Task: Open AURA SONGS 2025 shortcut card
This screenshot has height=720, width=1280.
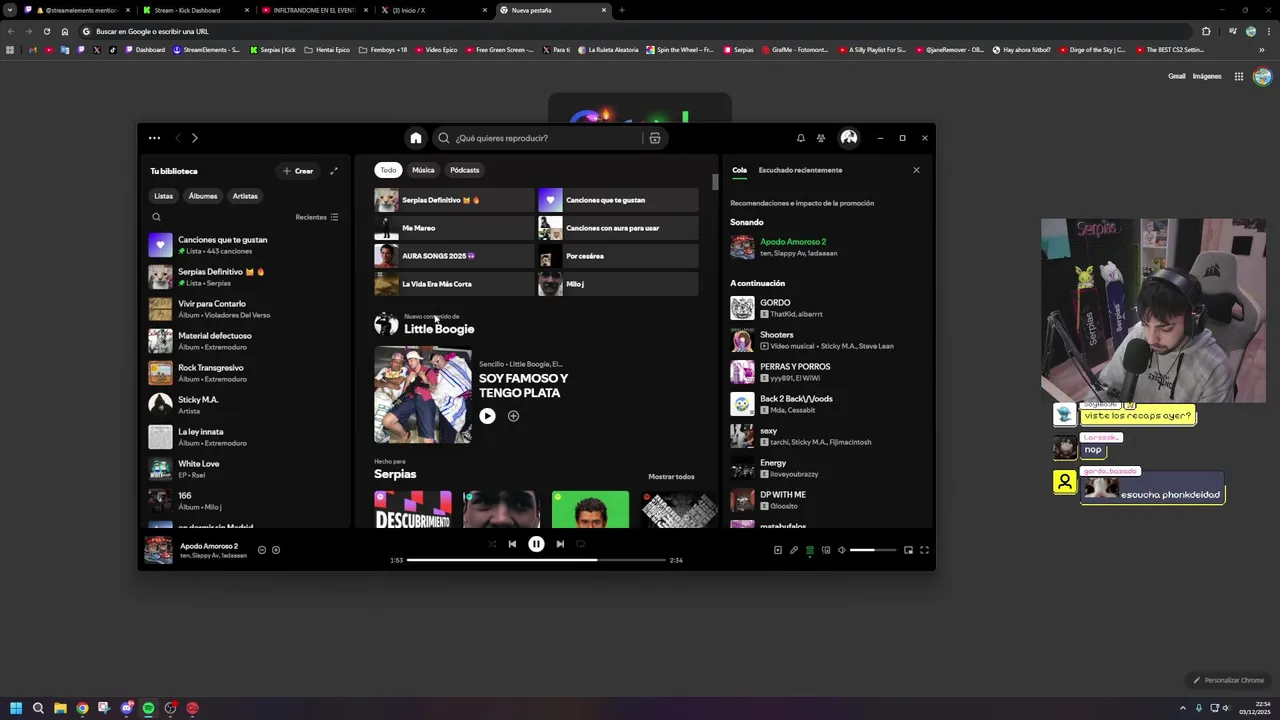Action: point(454,256)
